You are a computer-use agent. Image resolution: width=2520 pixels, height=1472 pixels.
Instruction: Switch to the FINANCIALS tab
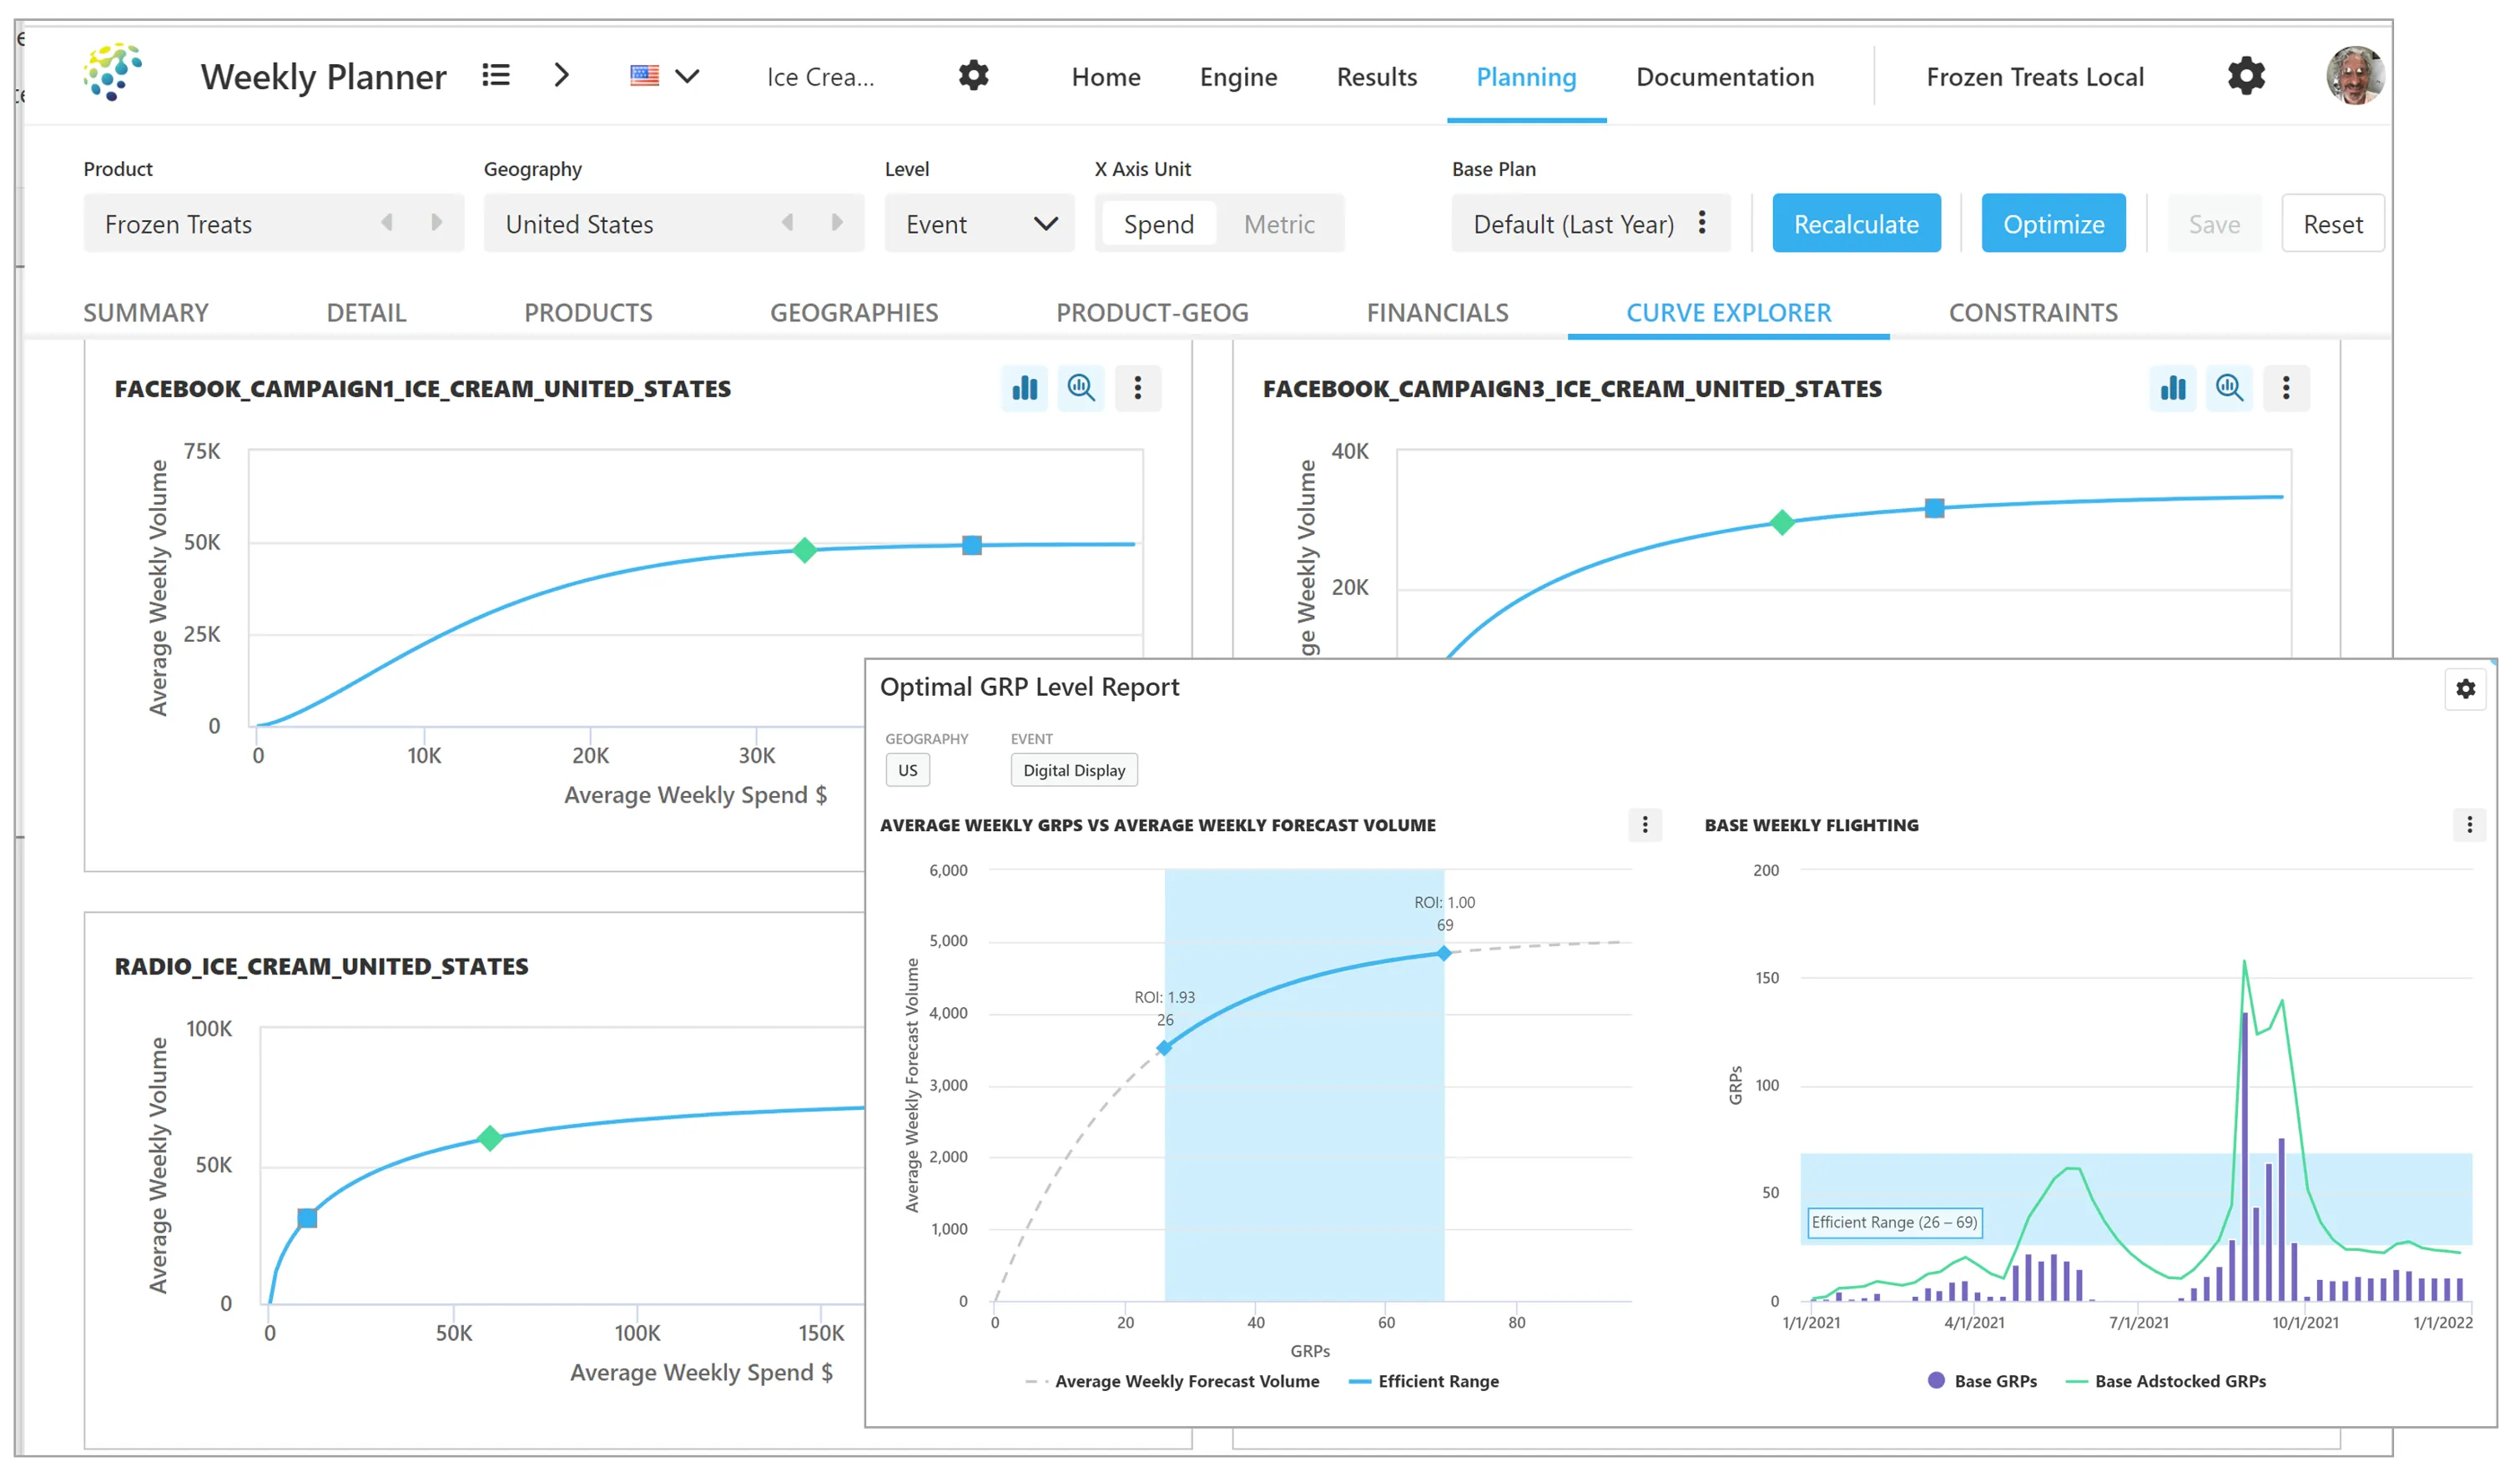point(1437,312)
